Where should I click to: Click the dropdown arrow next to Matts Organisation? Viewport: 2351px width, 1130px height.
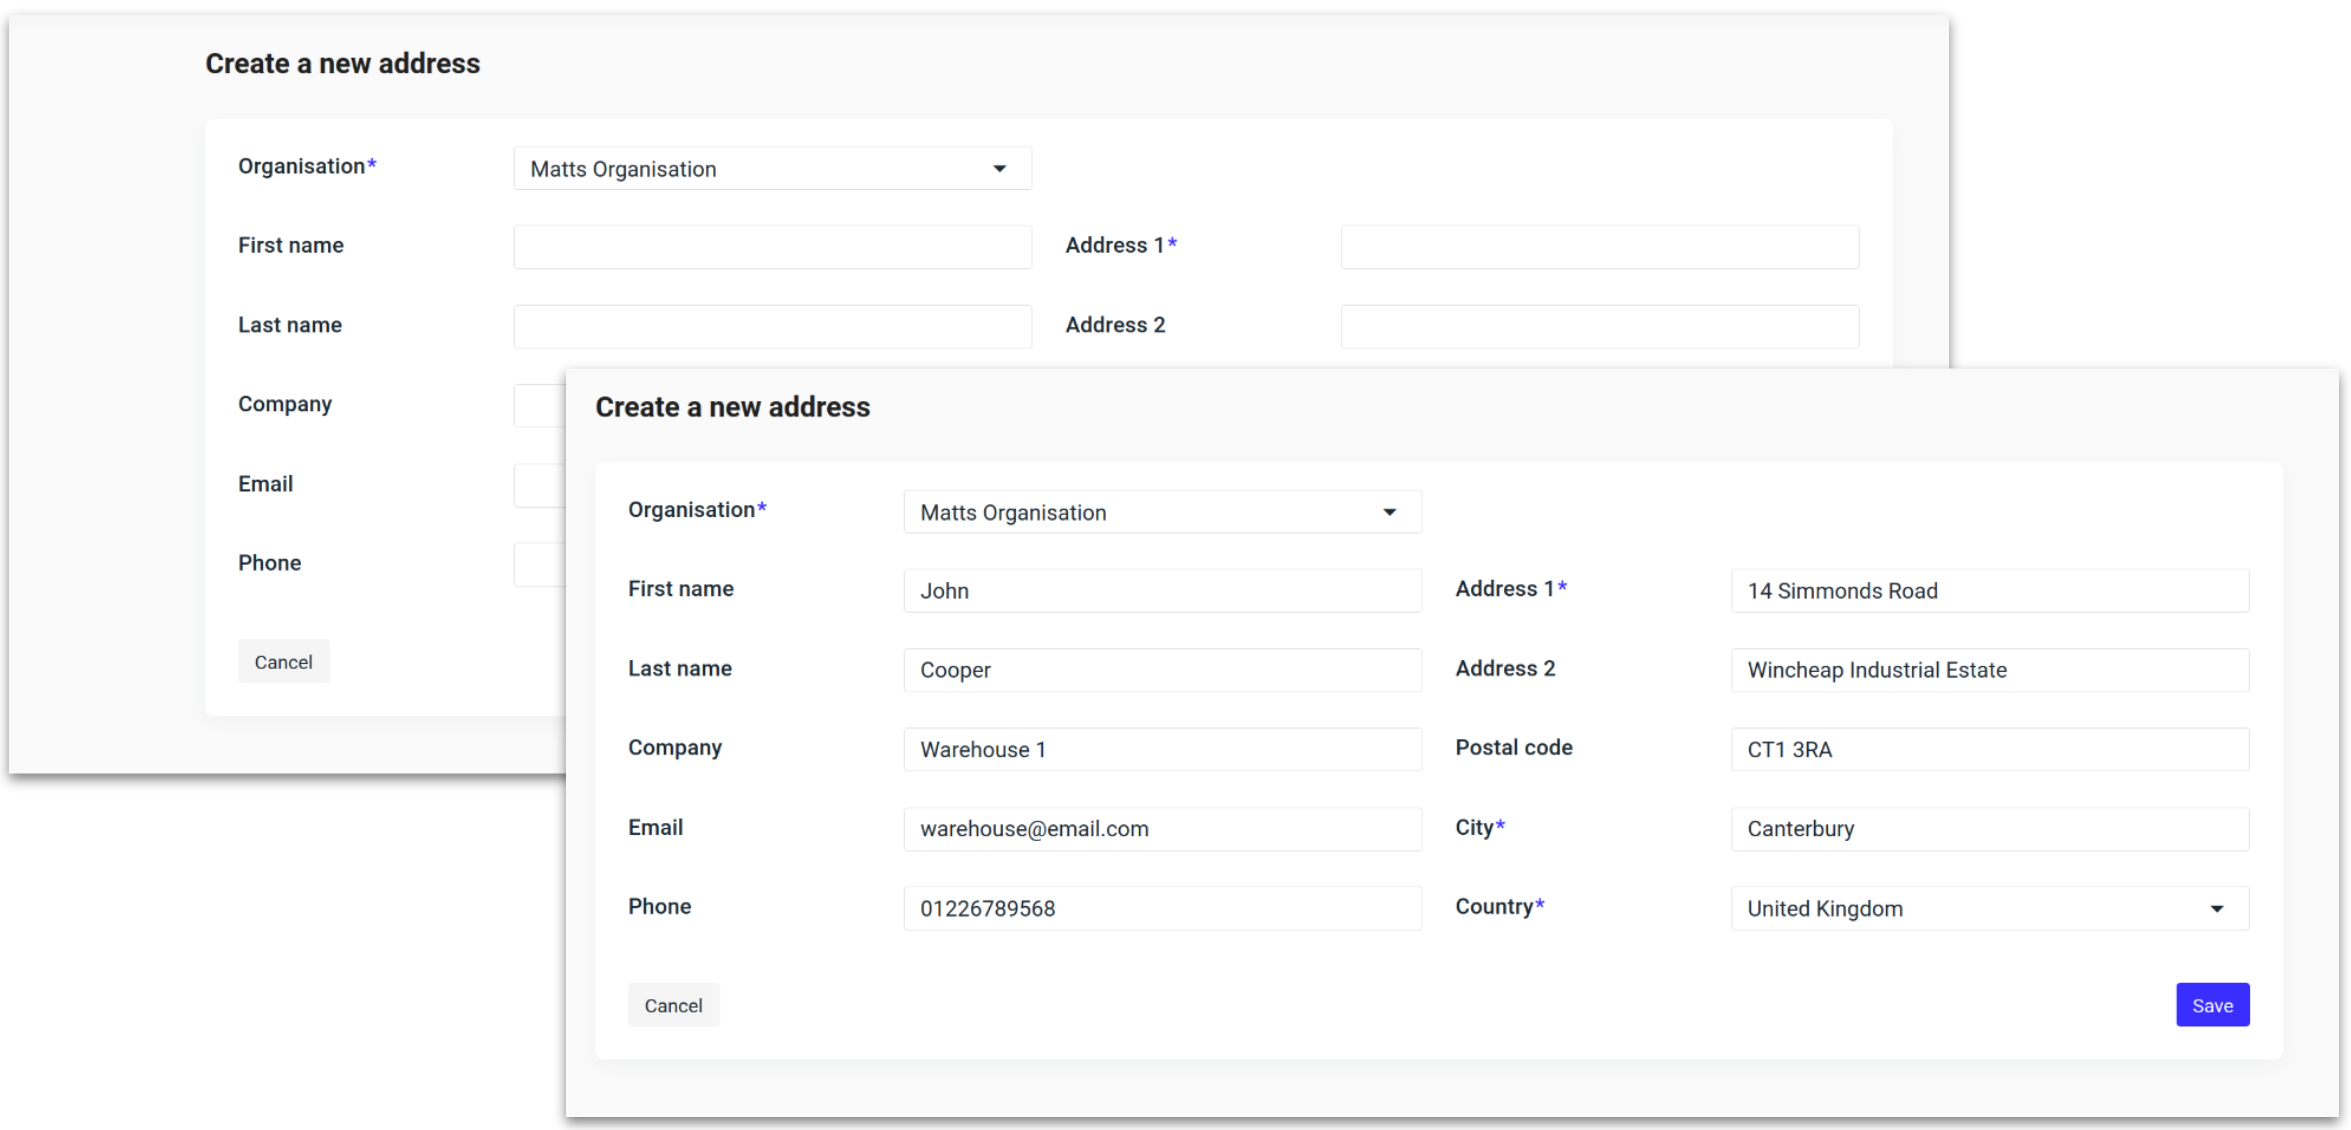coord(1388,511)
